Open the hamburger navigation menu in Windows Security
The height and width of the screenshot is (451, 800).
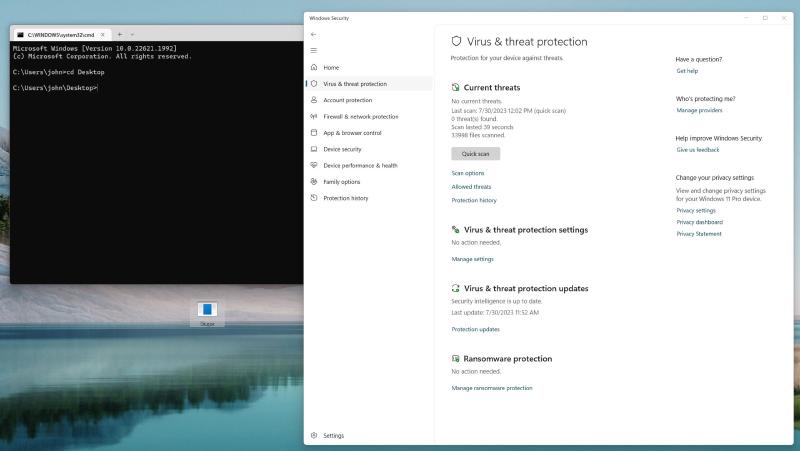click(x=313, y=51)
